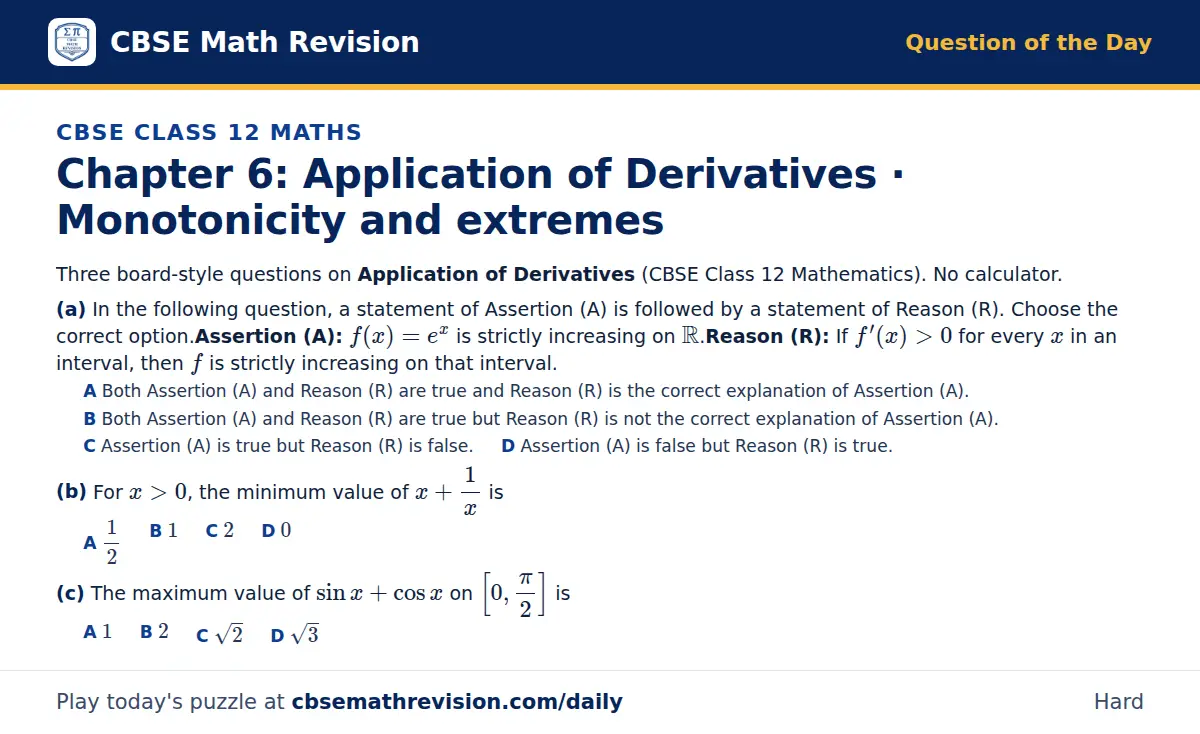1200x734 pixels.
Task: Click the CBSE Math Revision logo icon
Action: click(72, 42)
